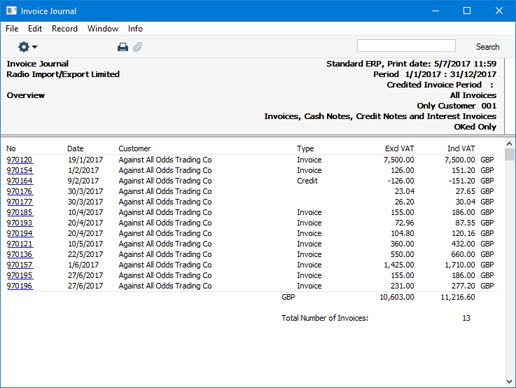Viewport: 516px width, 388px height.
Task: Open the Window menu
Action: 103,29
